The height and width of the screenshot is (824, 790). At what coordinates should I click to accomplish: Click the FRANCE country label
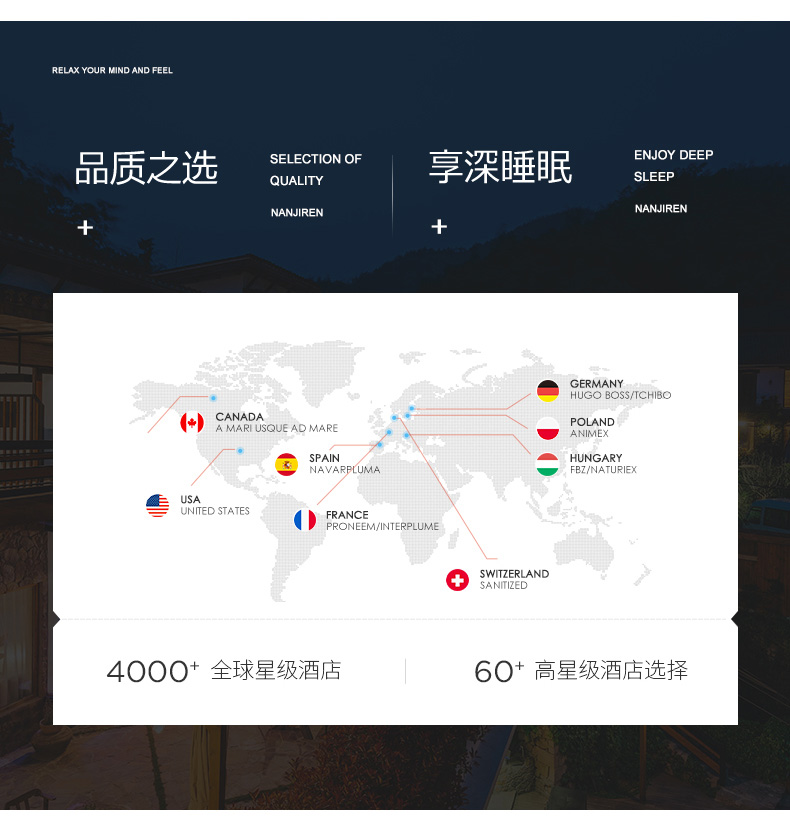[x=347, y=515]
